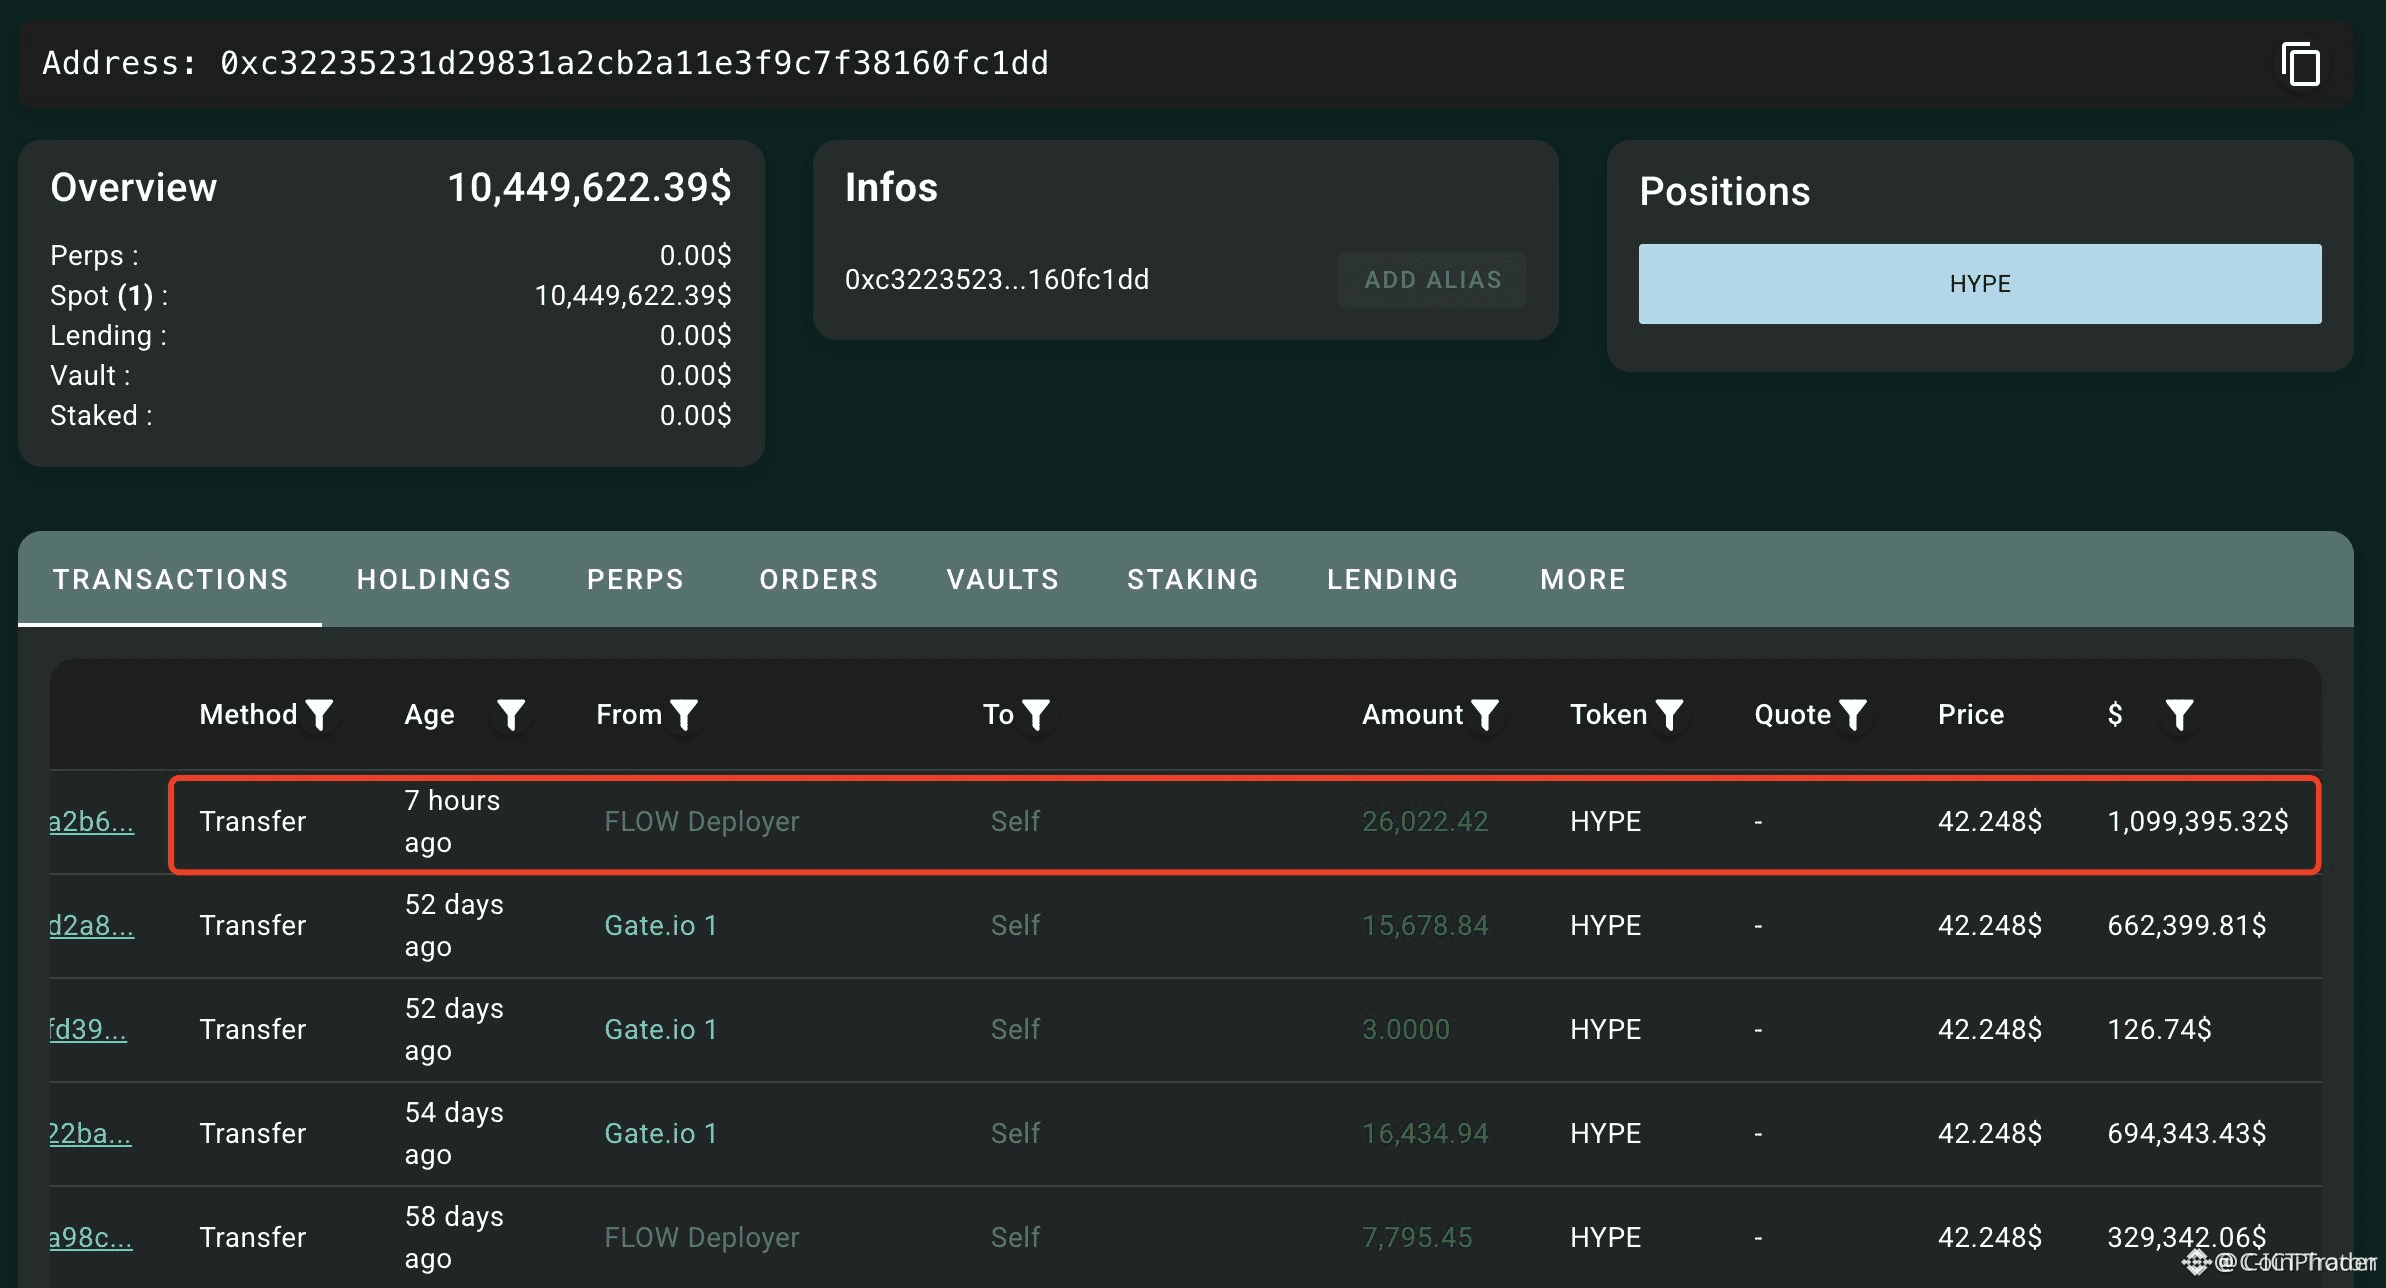Select the total value 10,449,622.39$ in Overview
This screenshot has width=2386, height=1288.
coord(589,188)
